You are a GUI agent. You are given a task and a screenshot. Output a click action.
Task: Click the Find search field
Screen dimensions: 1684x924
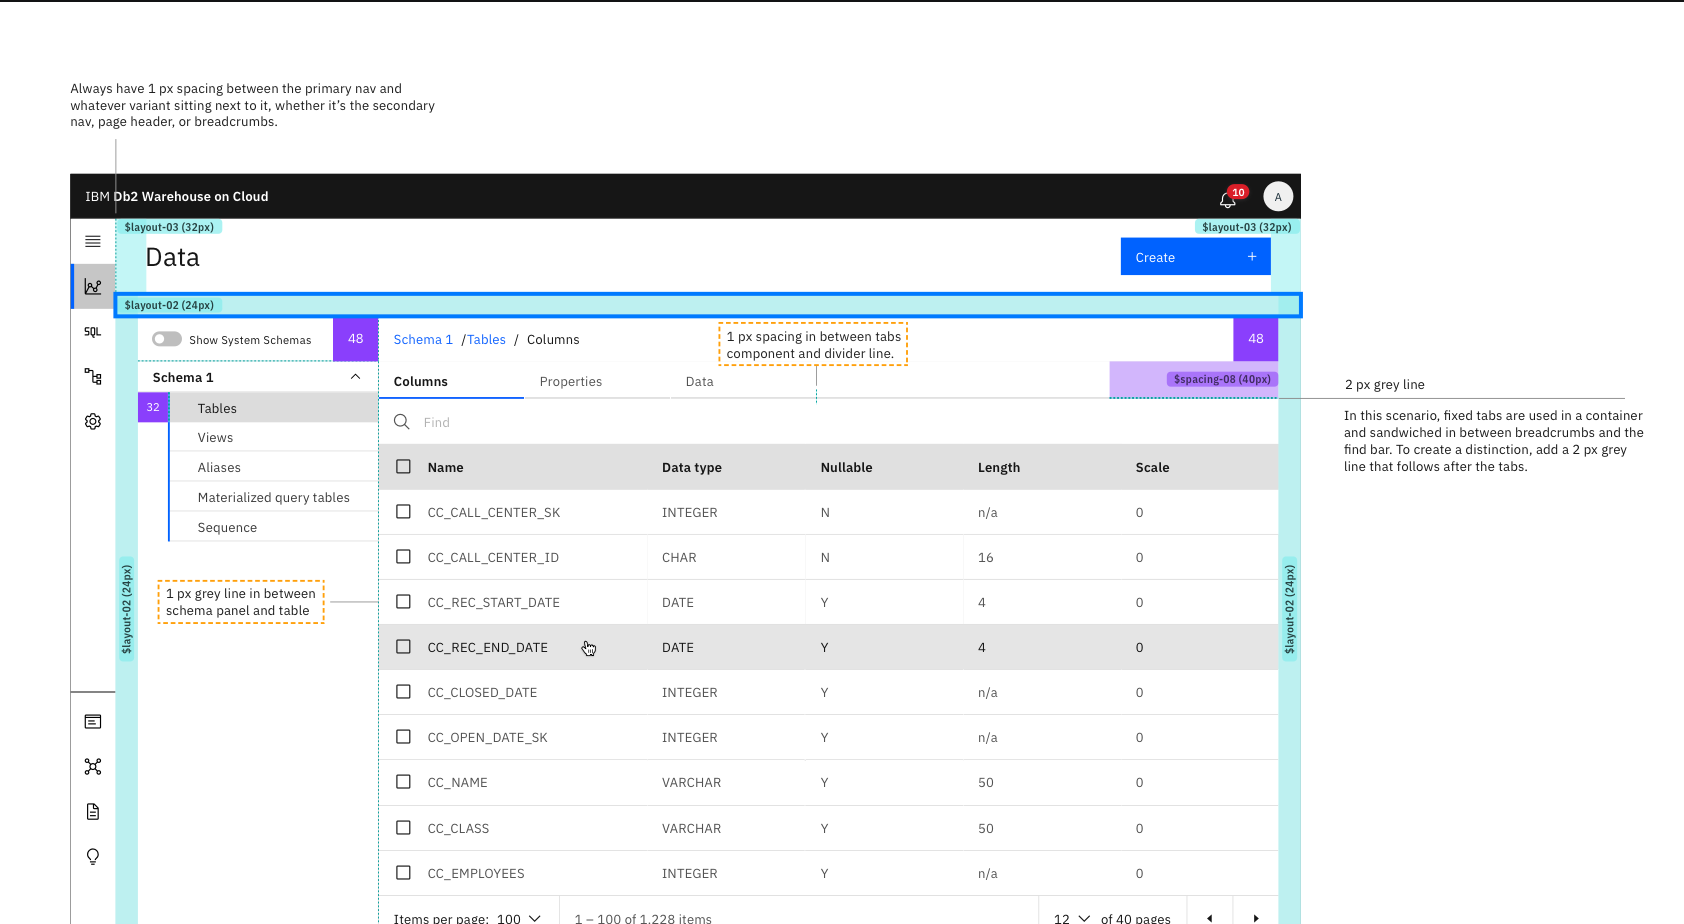pos(828,422)
